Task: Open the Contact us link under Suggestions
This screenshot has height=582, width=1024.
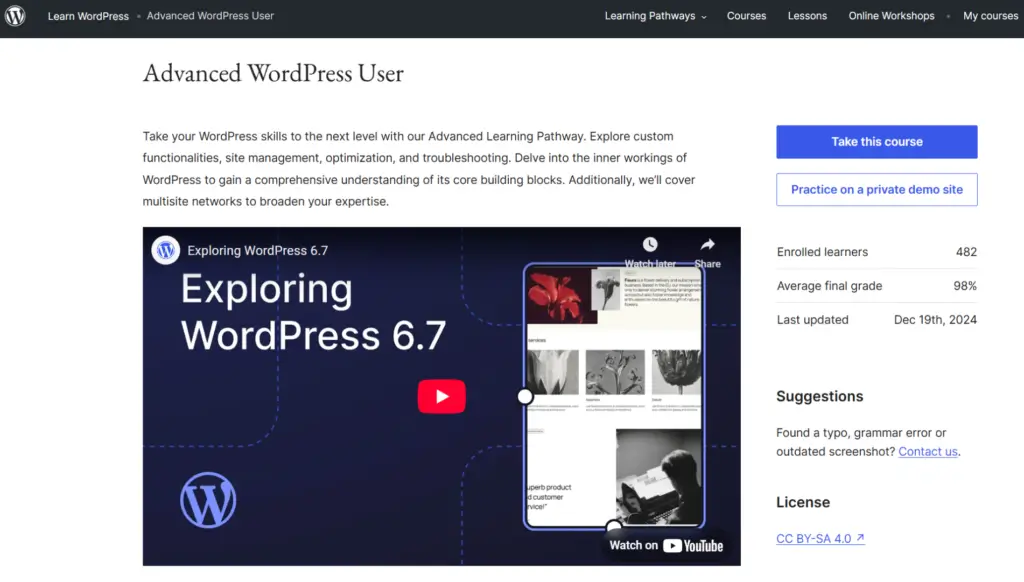Action: tap(927, 451)
